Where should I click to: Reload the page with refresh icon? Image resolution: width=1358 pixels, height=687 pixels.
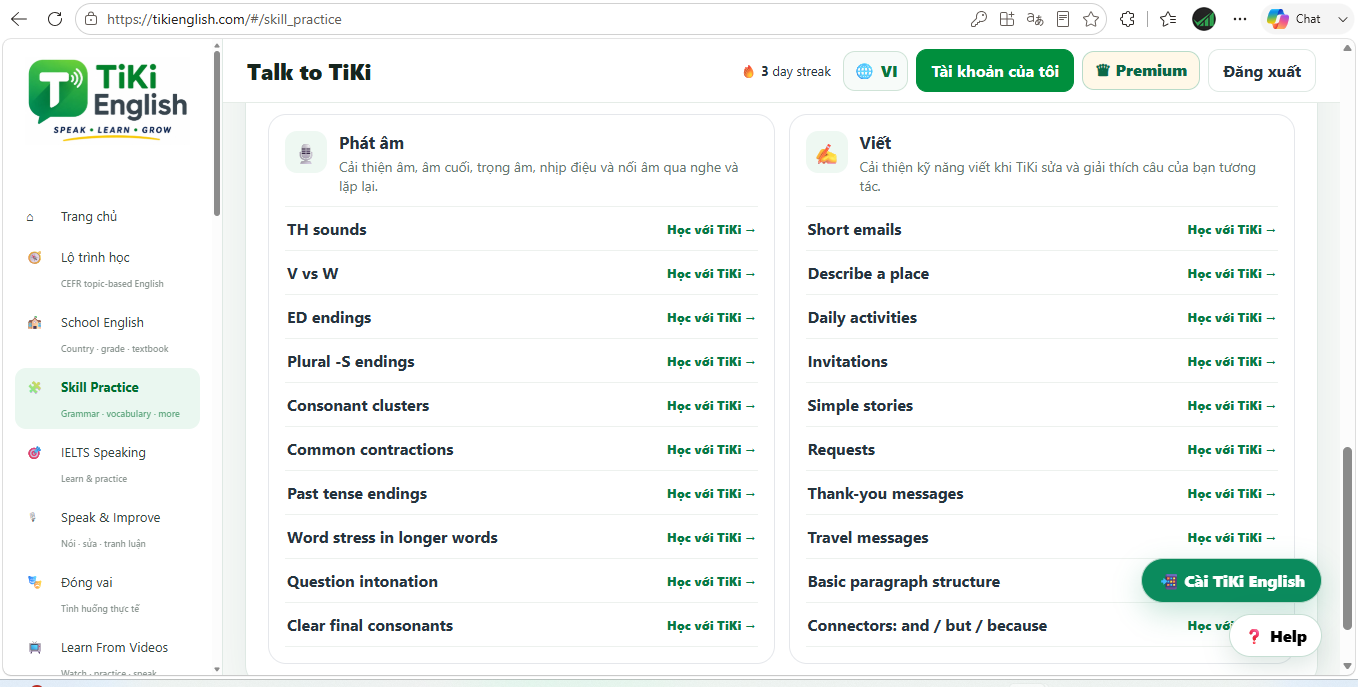pos(55,19)
